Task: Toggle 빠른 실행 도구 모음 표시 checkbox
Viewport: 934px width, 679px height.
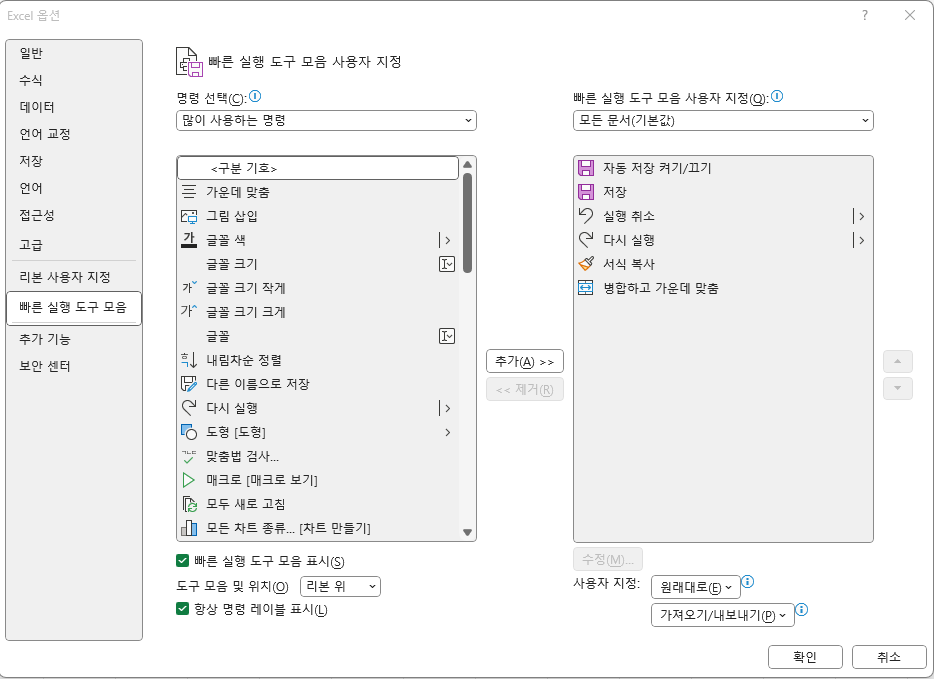Action: [x=182, y=560]
